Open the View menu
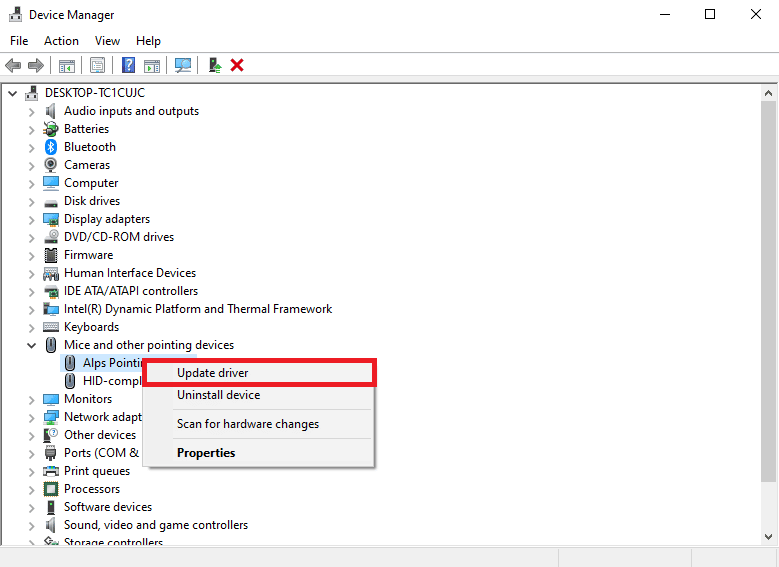 (x=107, y=41)
